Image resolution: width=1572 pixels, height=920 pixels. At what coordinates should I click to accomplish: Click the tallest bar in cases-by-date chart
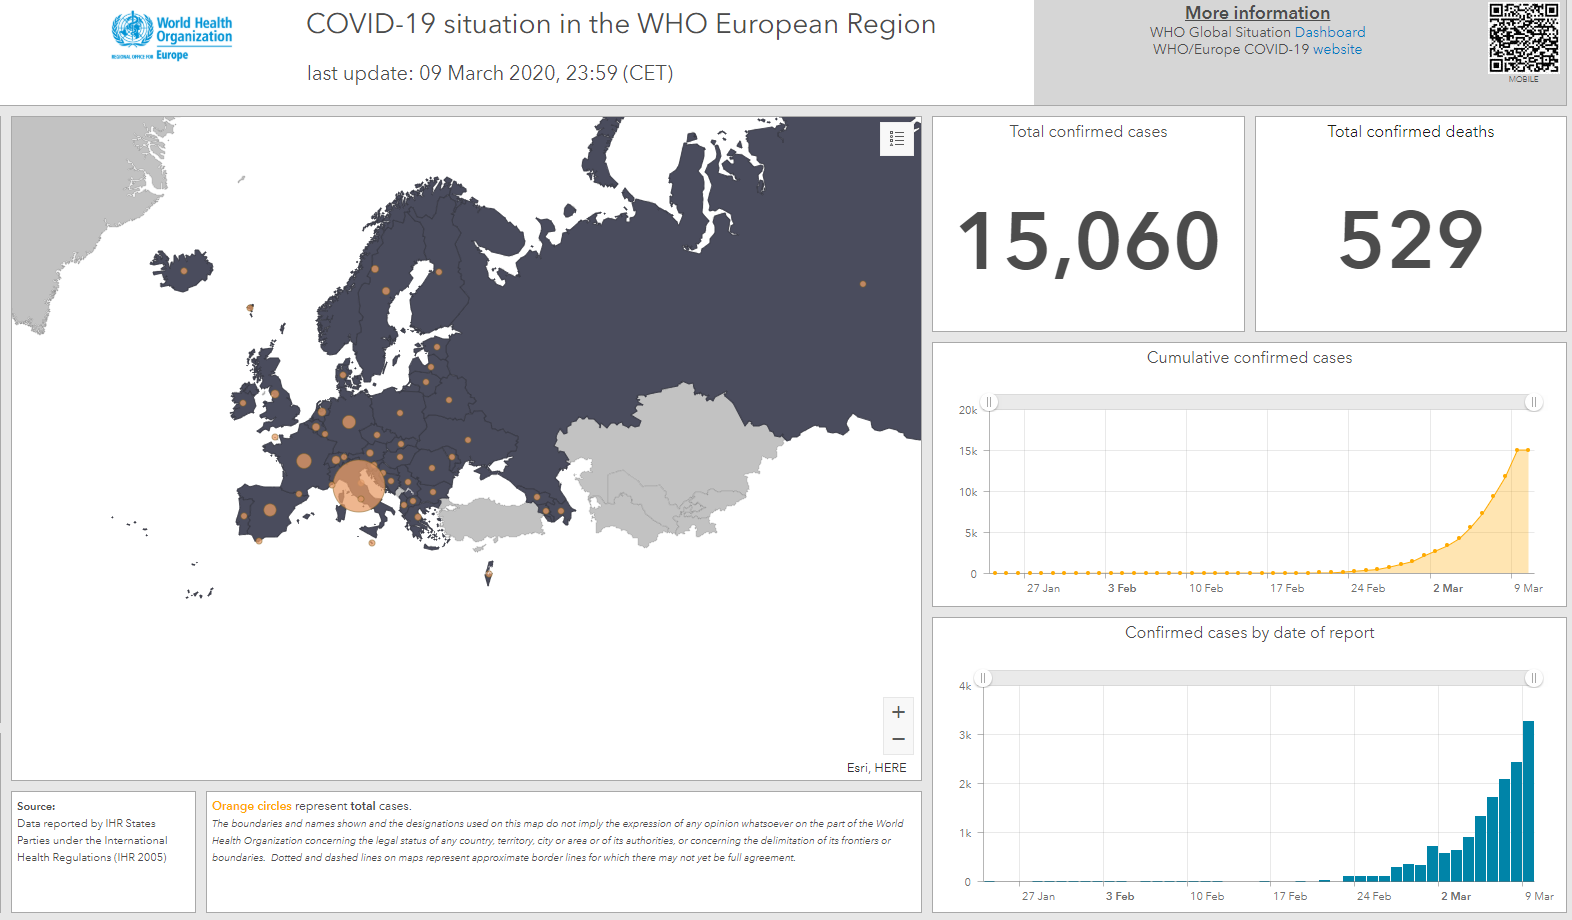pyautogui.click(x=1528, y=800)
